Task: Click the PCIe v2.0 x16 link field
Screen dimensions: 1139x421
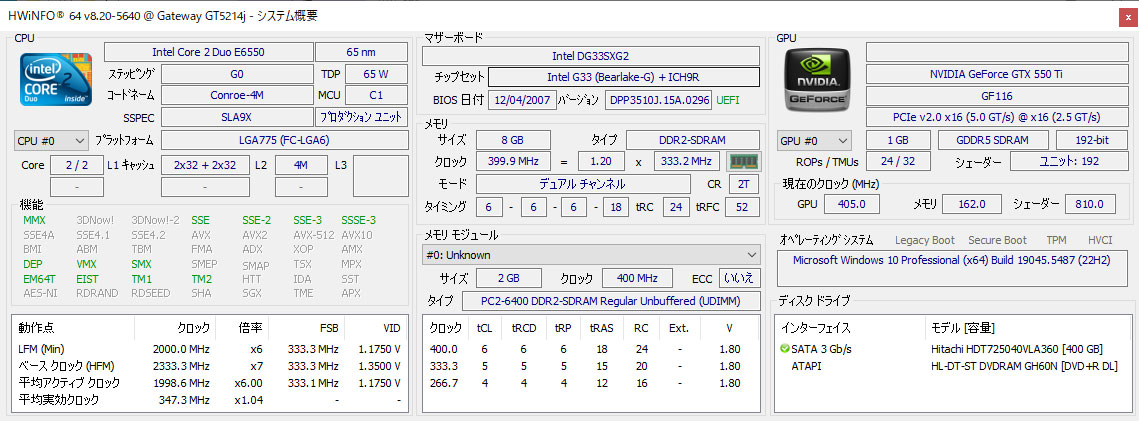Action: click(x=997, y=117)
